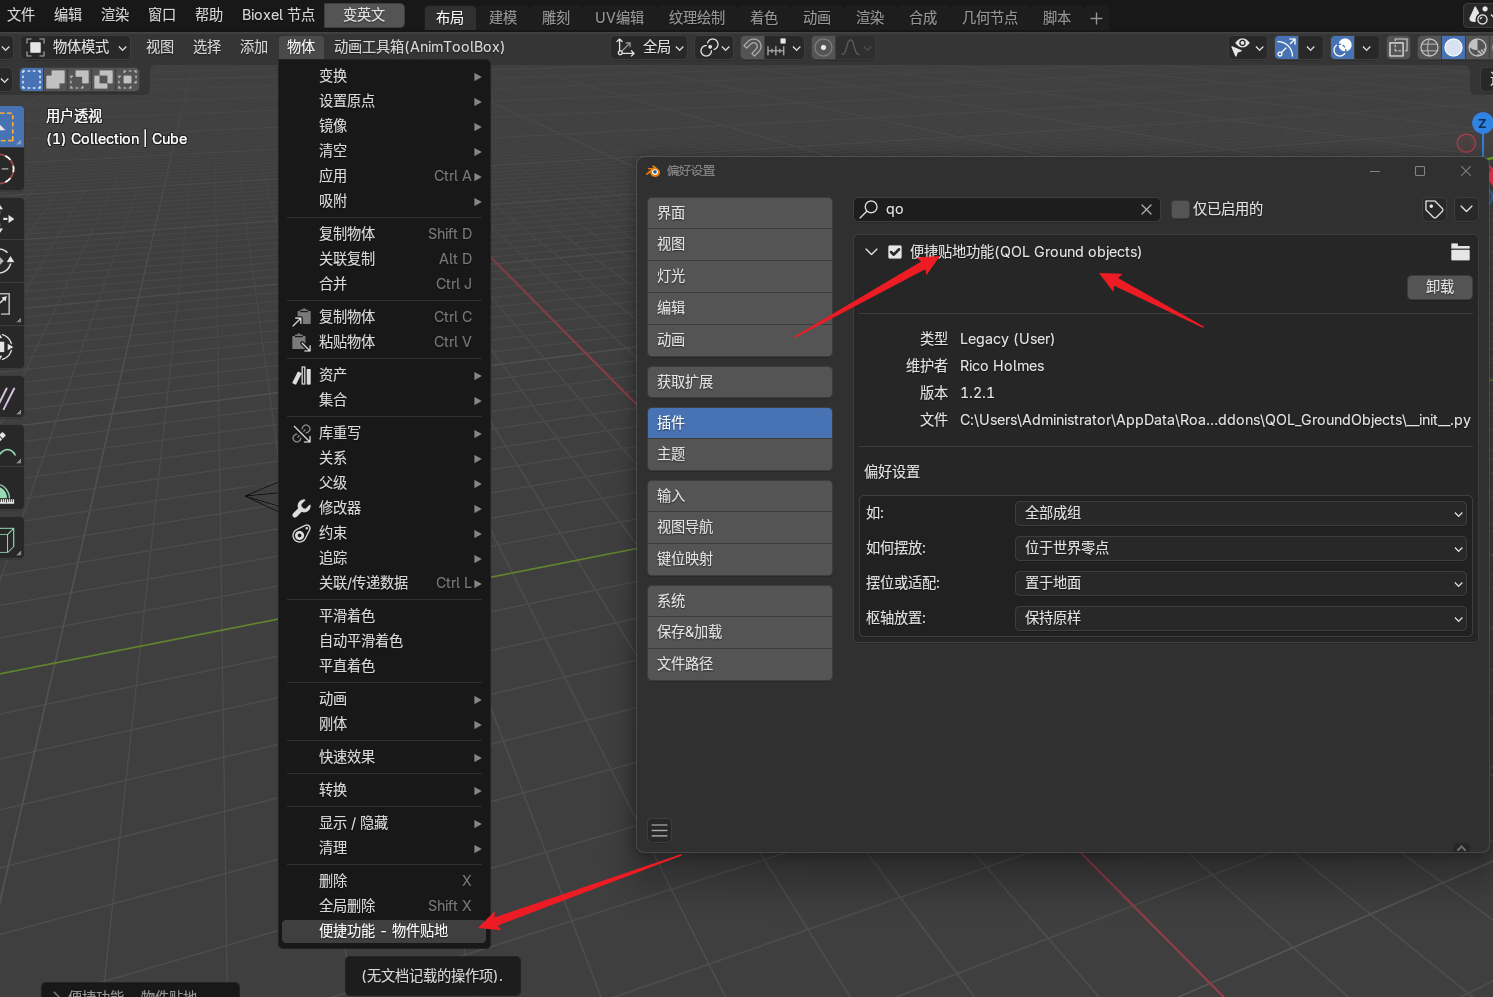Open pivot point dropdown
This screenshot has width=1493, height=997.
[715, 47]
